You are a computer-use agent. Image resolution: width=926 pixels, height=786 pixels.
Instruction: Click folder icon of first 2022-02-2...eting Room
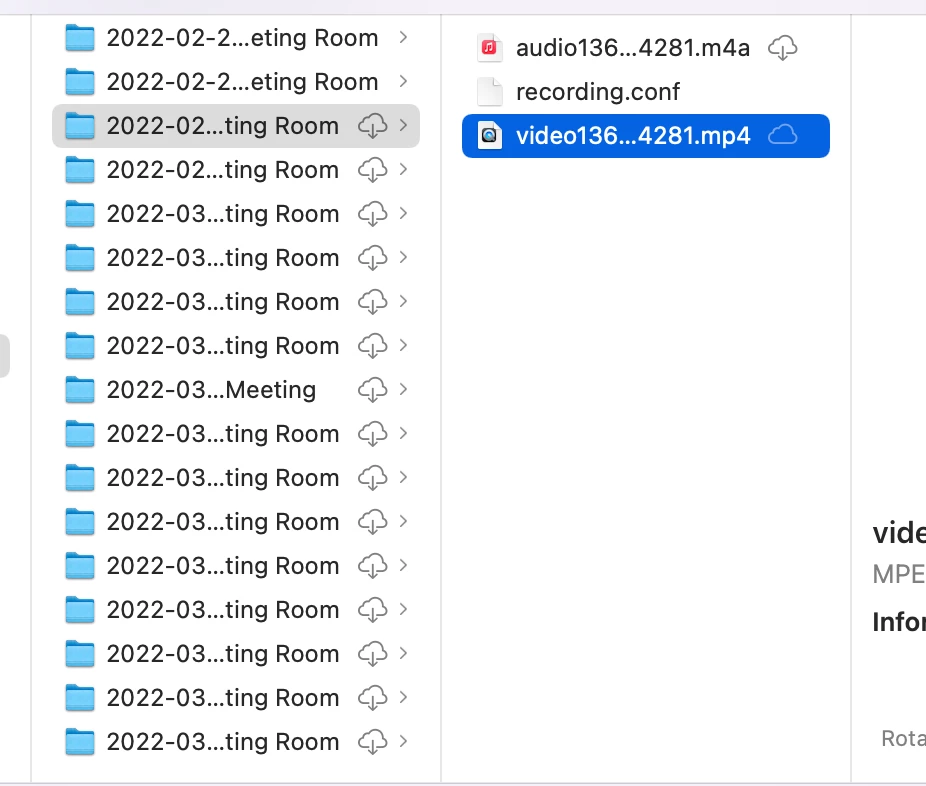(80, 38)
